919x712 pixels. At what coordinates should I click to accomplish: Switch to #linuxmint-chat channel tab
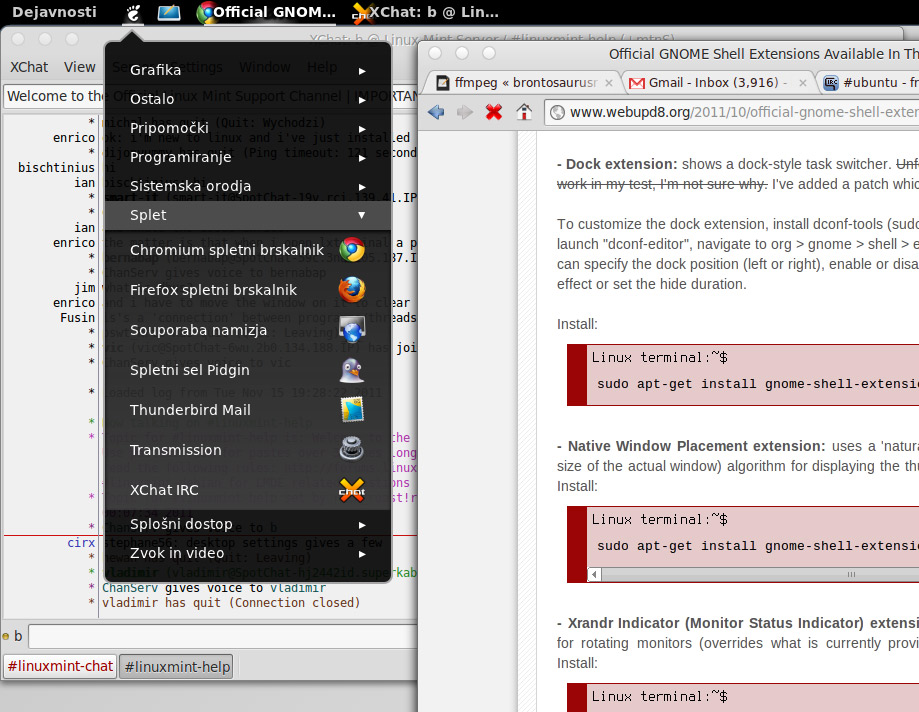coord(60,667)
